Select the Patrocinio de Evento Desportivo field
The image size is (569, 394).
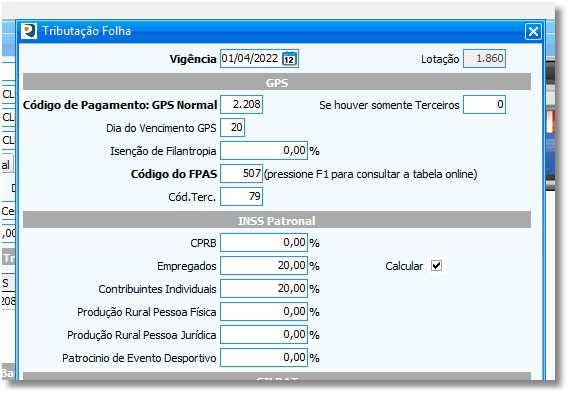(x=264, y=358)
